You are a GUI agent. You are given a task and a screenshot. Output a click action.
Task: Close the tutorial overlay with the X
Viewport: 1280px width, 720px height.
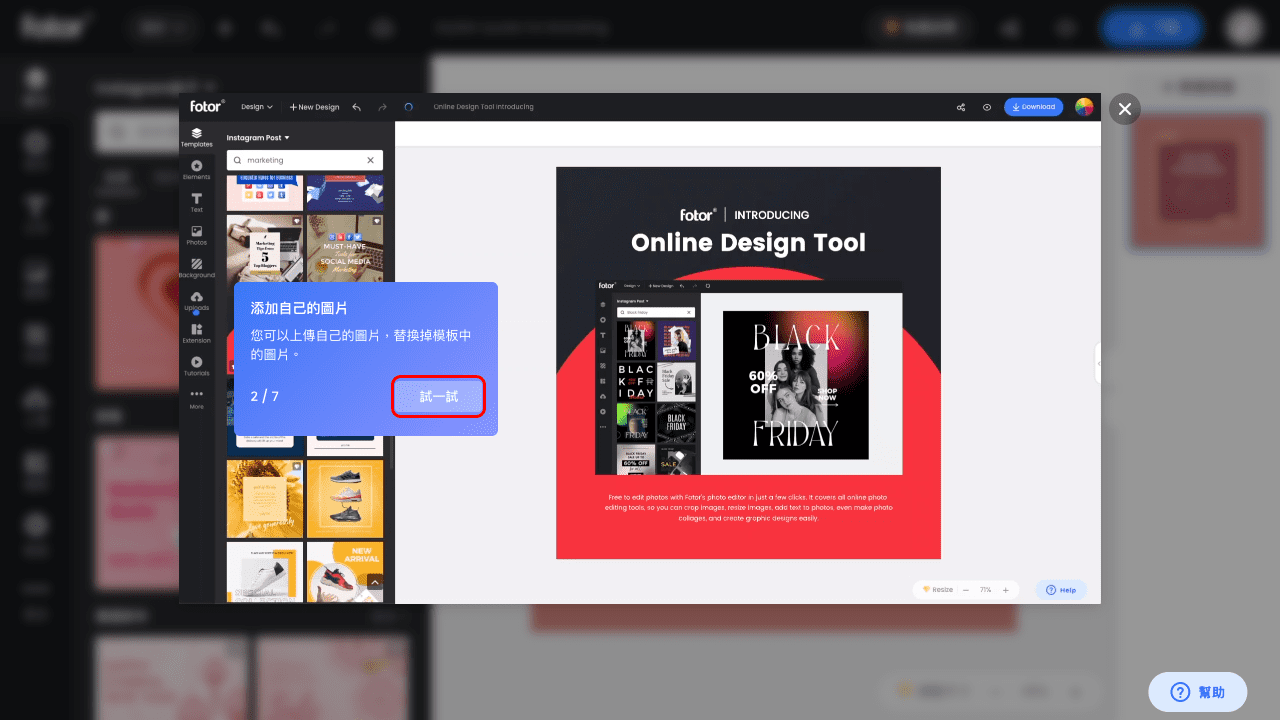click(1125, 109)
